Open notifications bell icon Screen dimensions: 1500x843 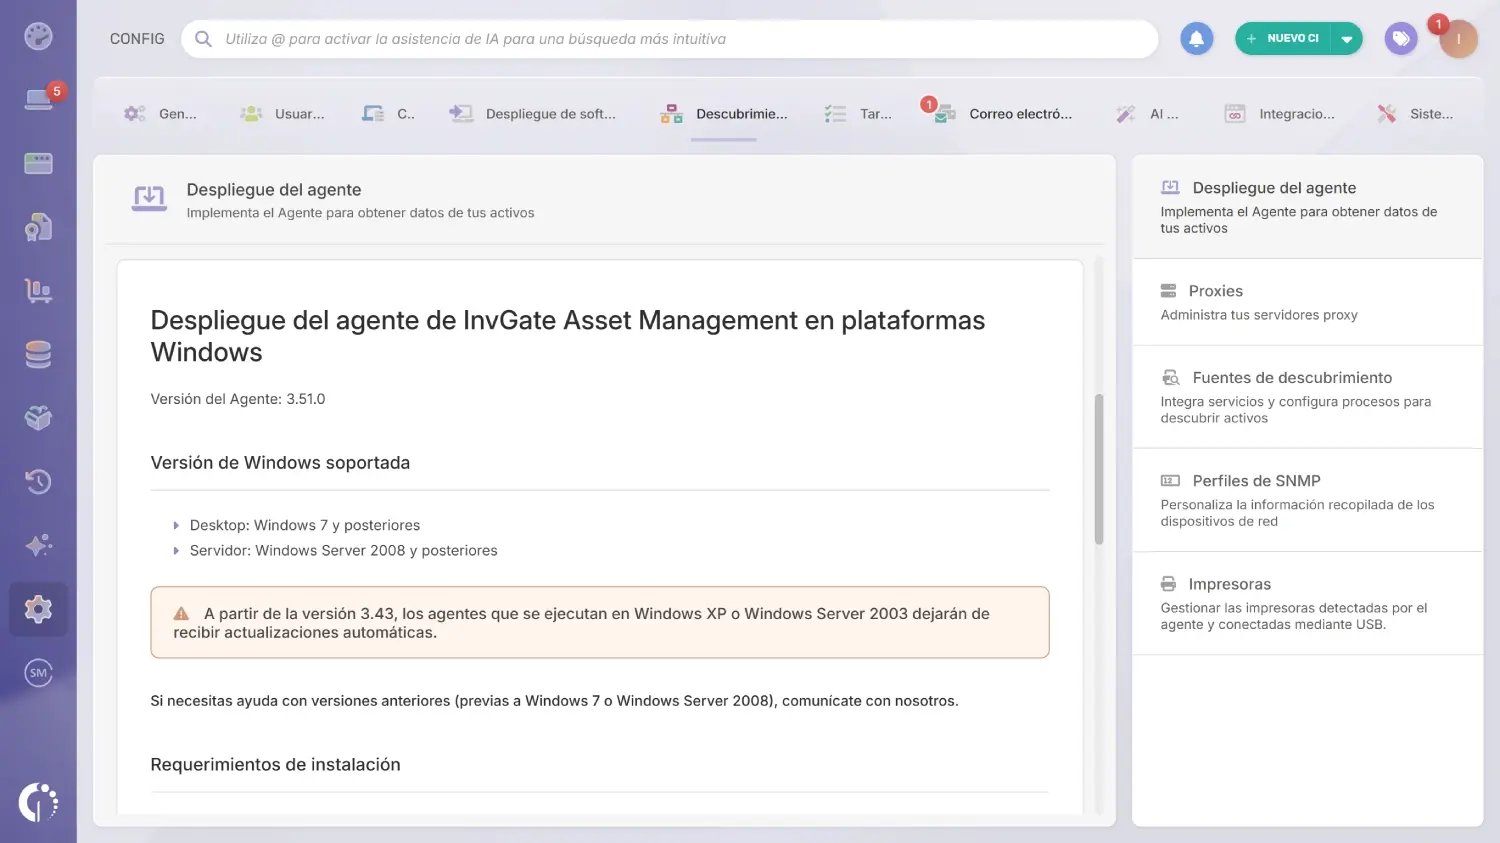pyautogui.click(x=1196, y=39)
